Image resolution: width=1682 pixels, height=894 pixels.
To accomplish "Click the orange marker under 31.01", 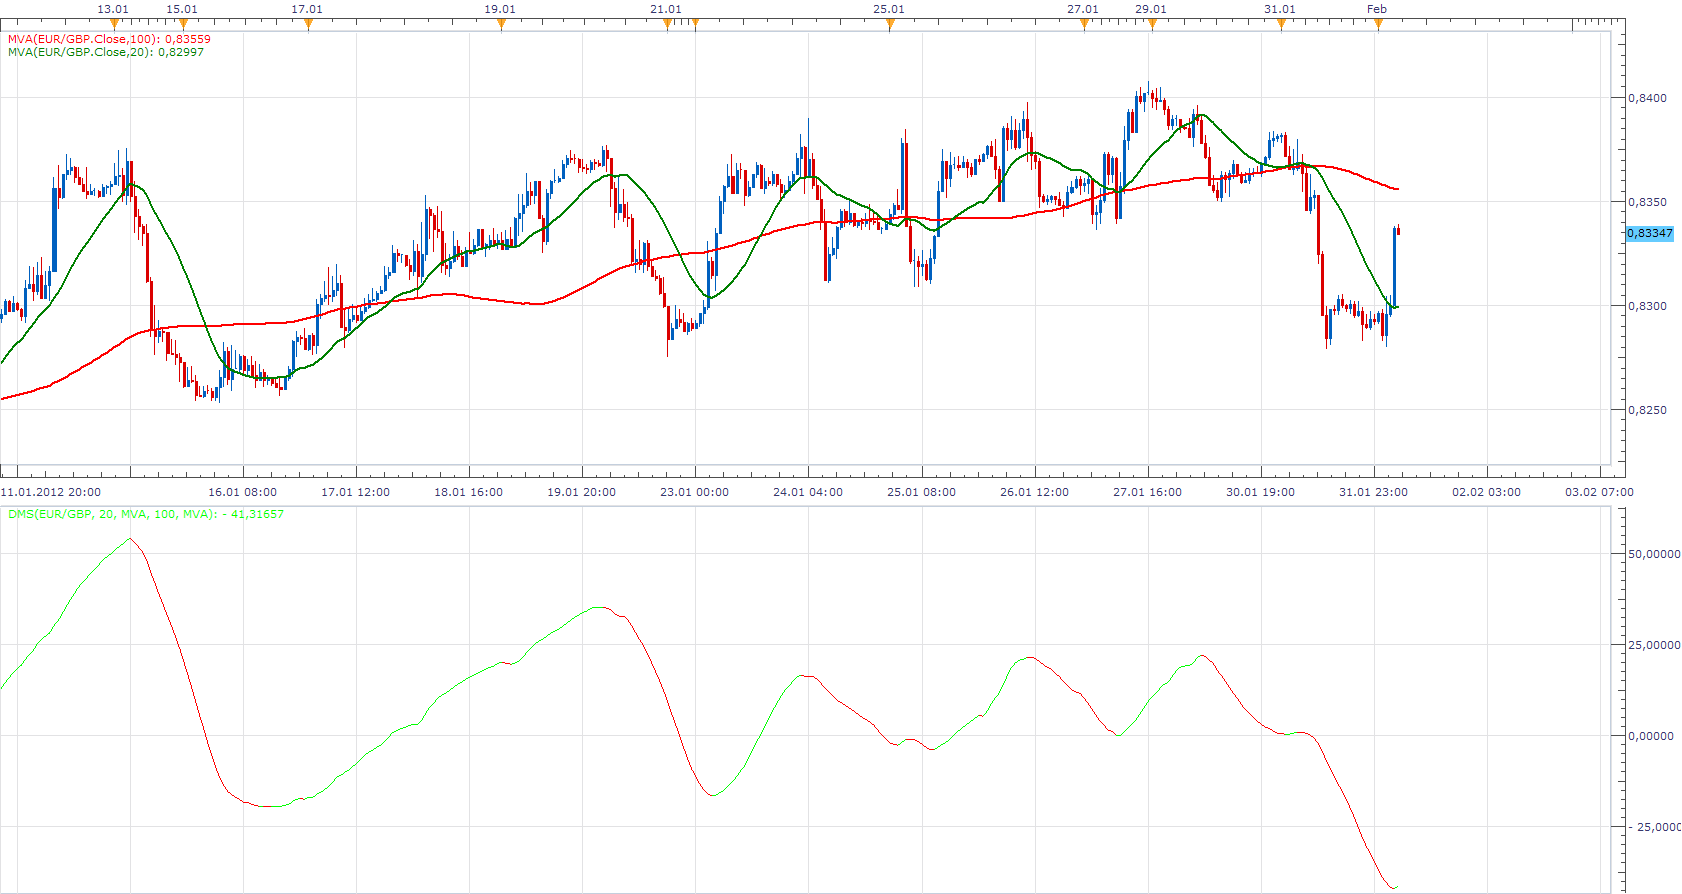I will (x=1281, y=25).
